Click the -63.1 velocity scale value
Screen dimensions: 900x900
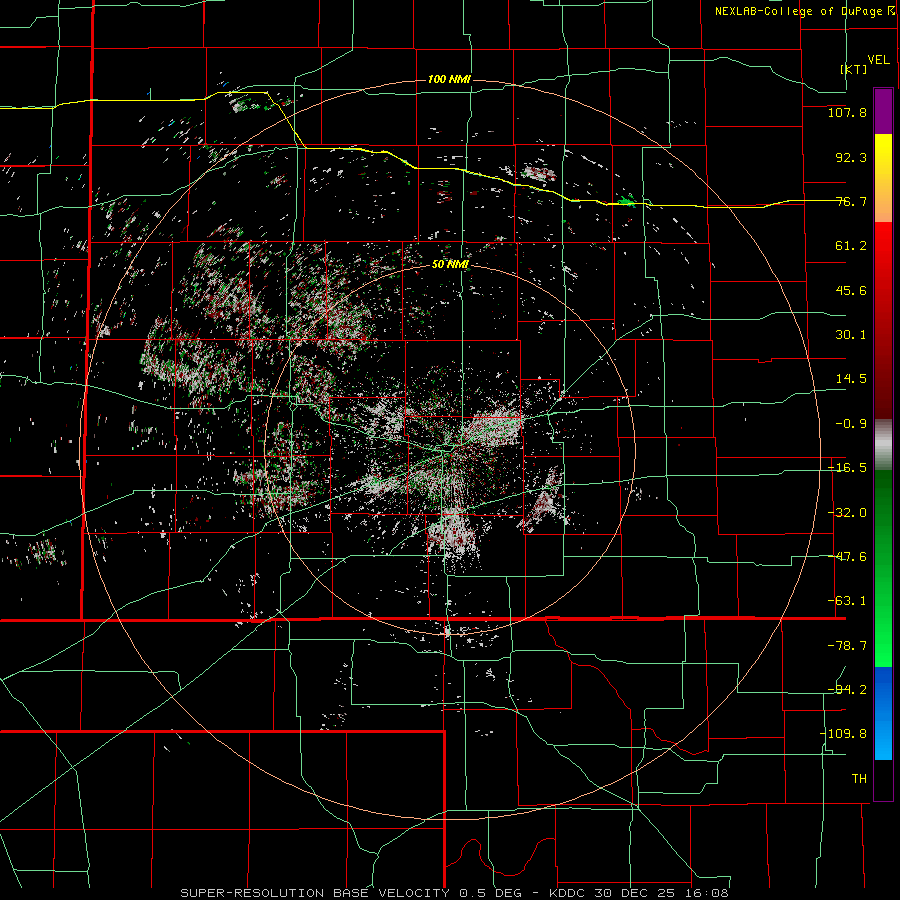point(847,601)
